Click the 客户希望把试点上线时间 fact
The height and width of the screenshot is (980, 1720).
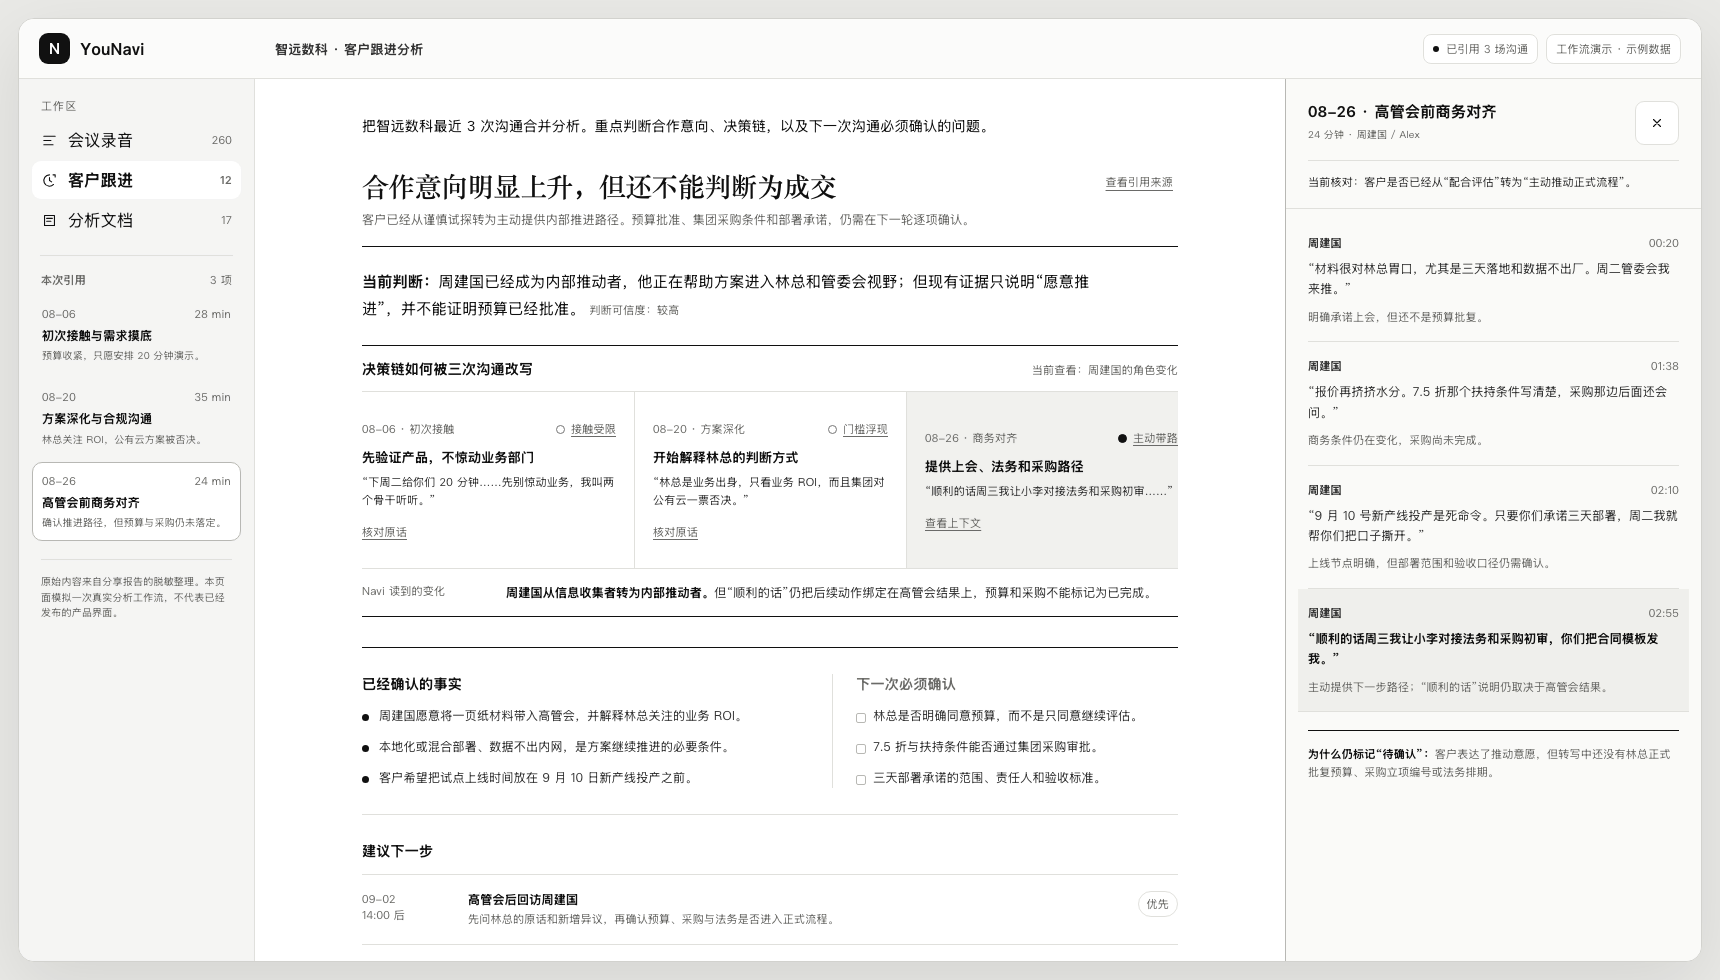pyautogui.click(x=529, y=778)
